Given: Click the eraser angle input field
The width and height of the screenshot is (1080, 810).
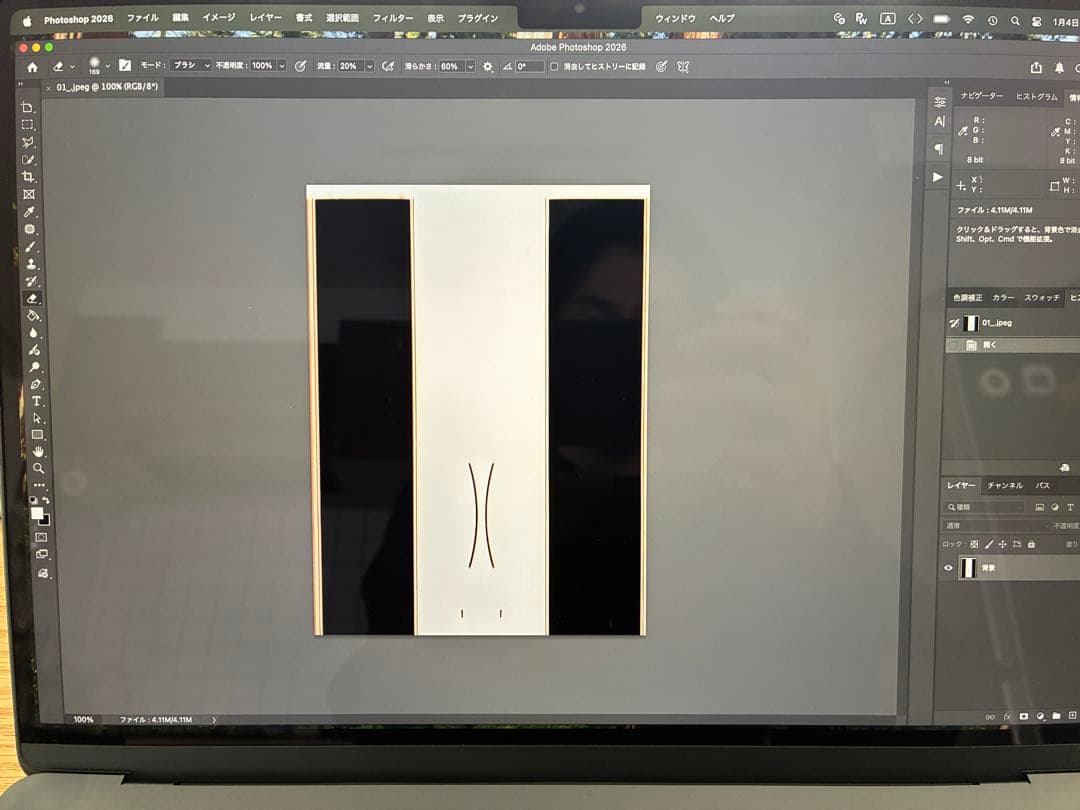Looking at the screenshot, I should tap(529, 66).
